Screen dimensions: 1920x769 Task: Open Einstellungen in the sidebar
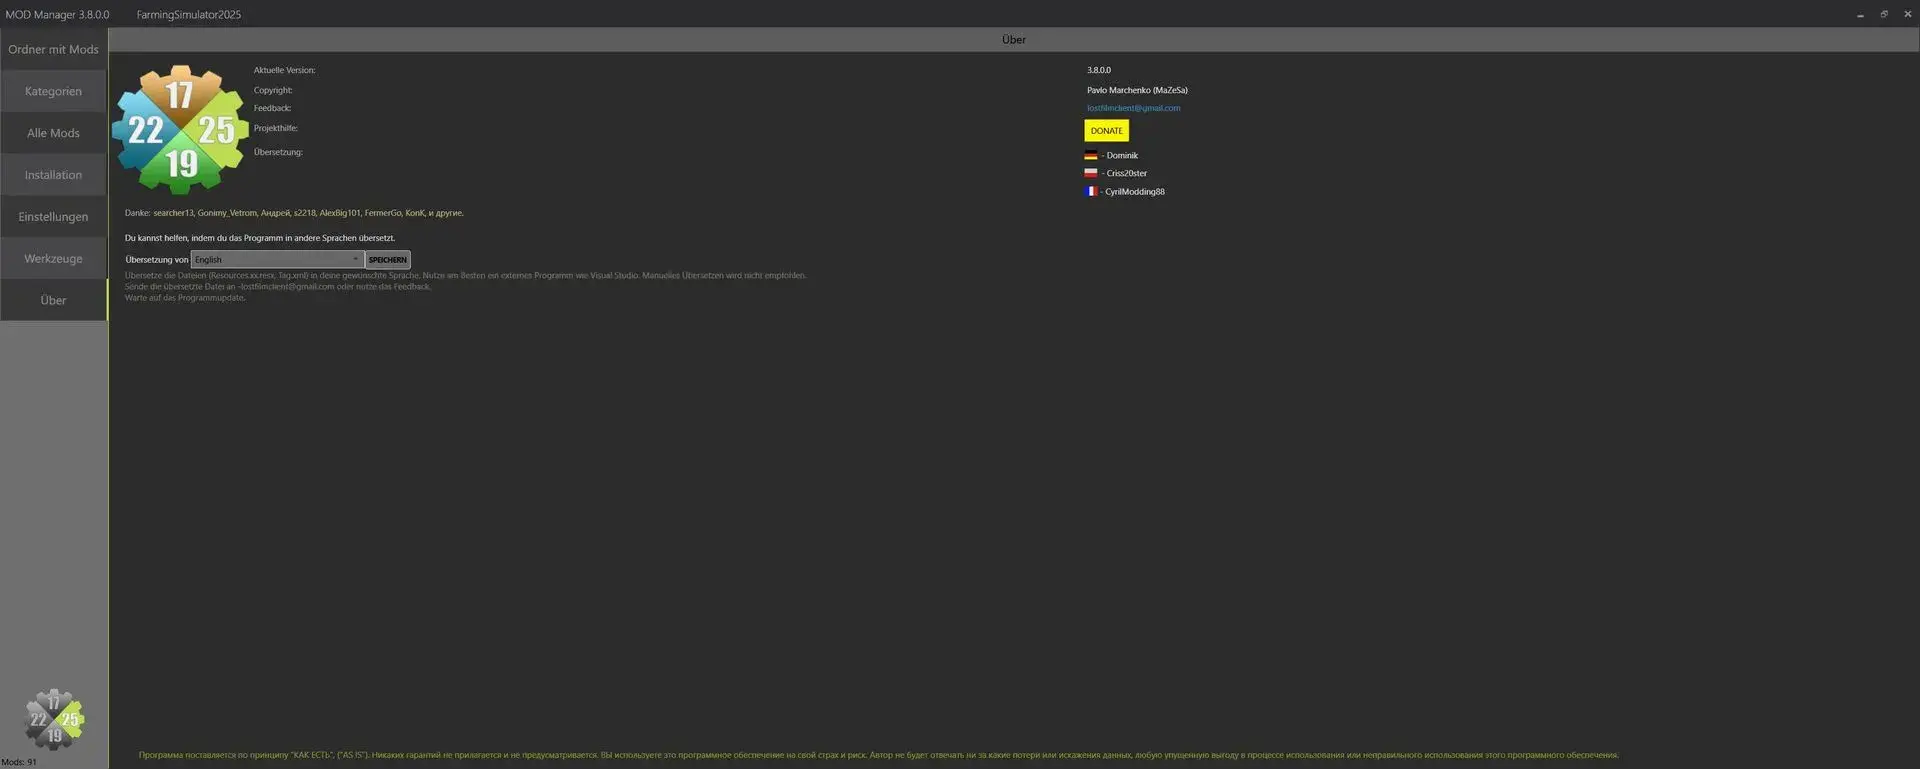click(x=54, y=217)
